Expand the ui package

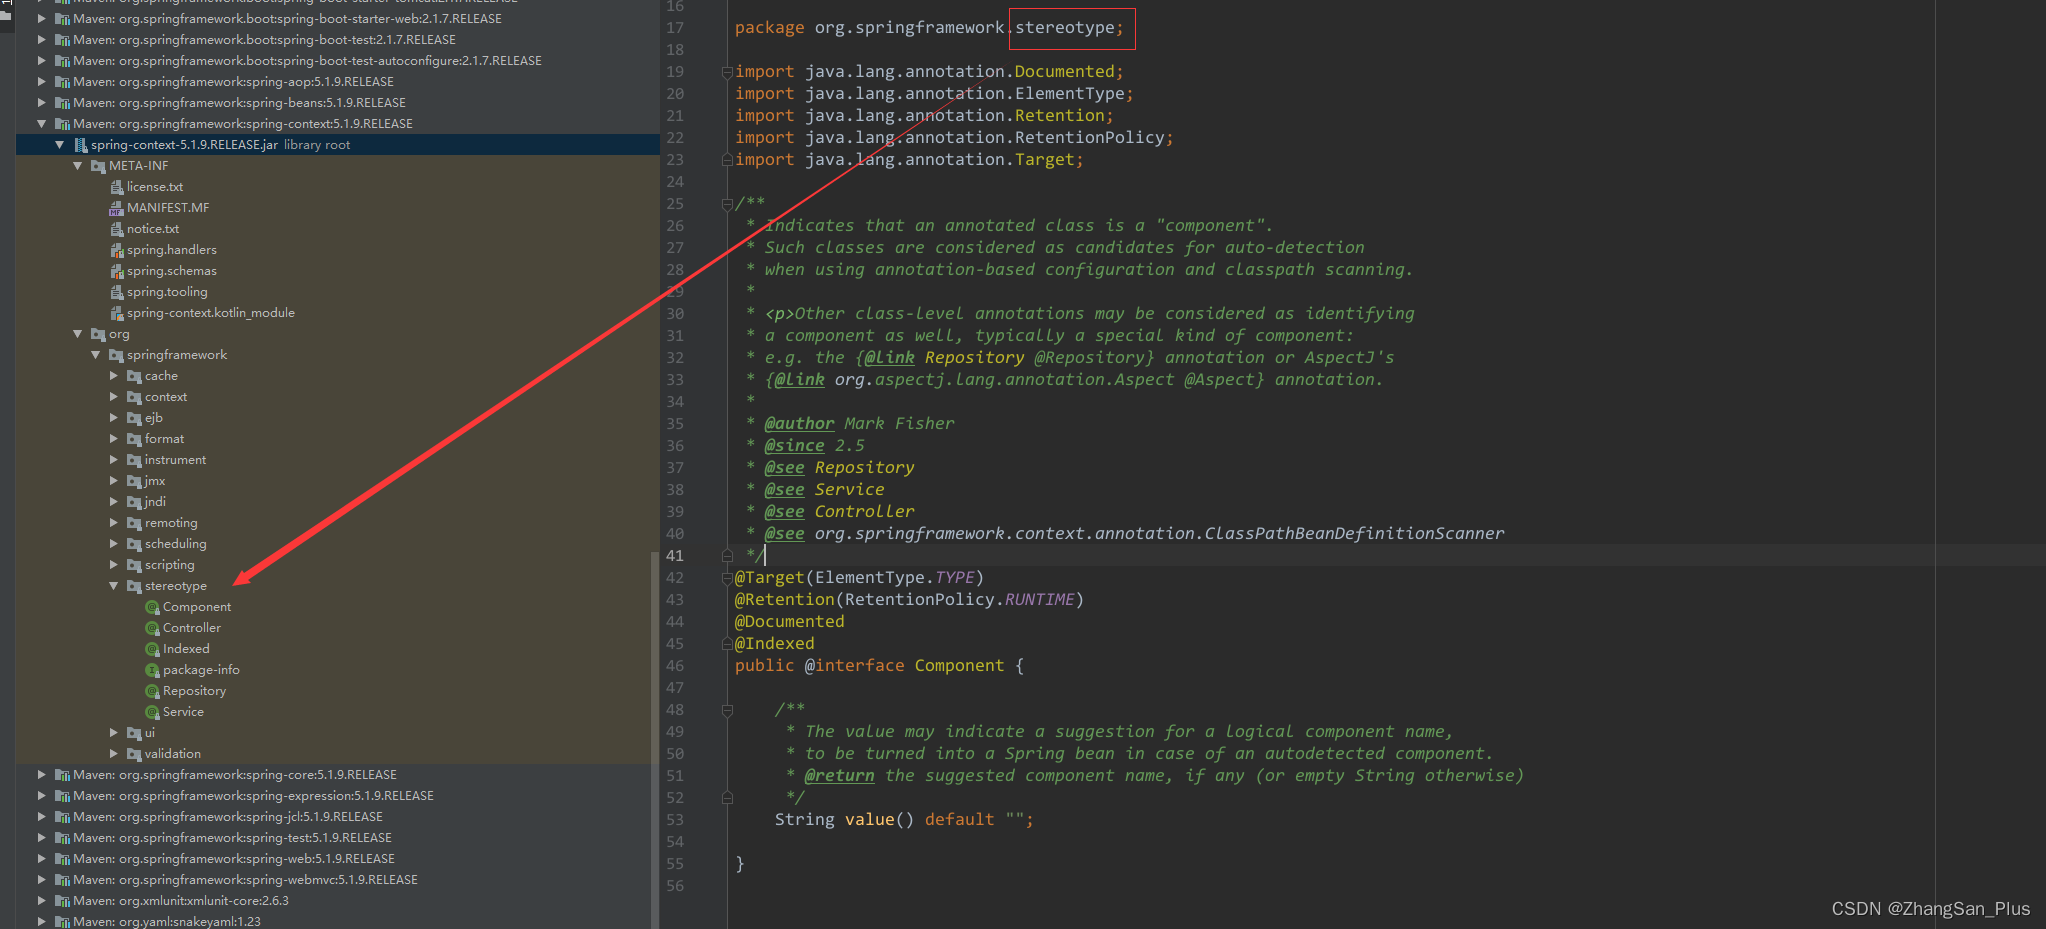(113, 733)
